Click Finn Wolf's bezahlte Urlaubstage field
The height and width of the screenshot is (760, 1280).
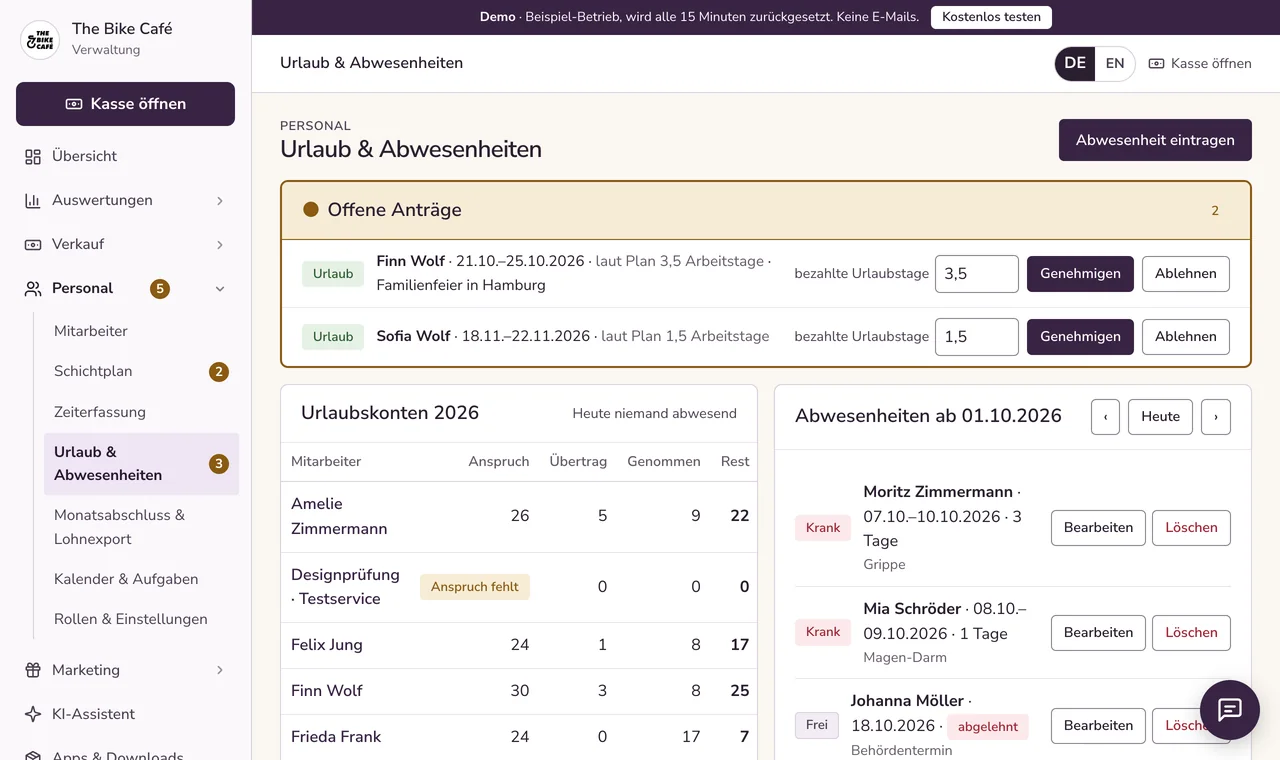point(977,274)
